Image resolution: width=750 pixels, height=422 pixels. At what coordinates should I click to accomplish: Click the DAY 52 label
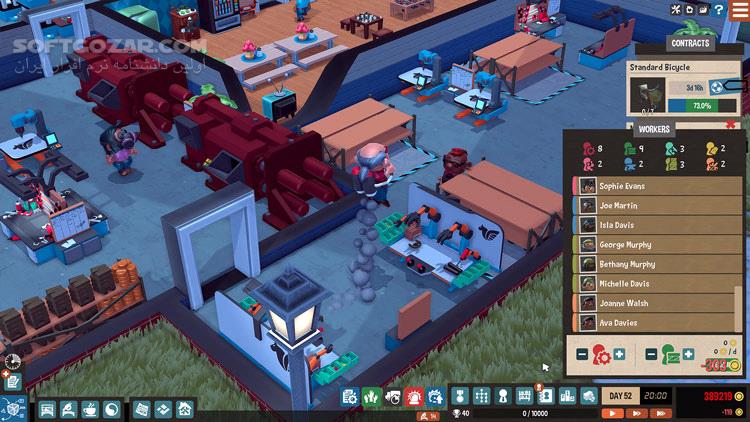(x=620, y=396)
